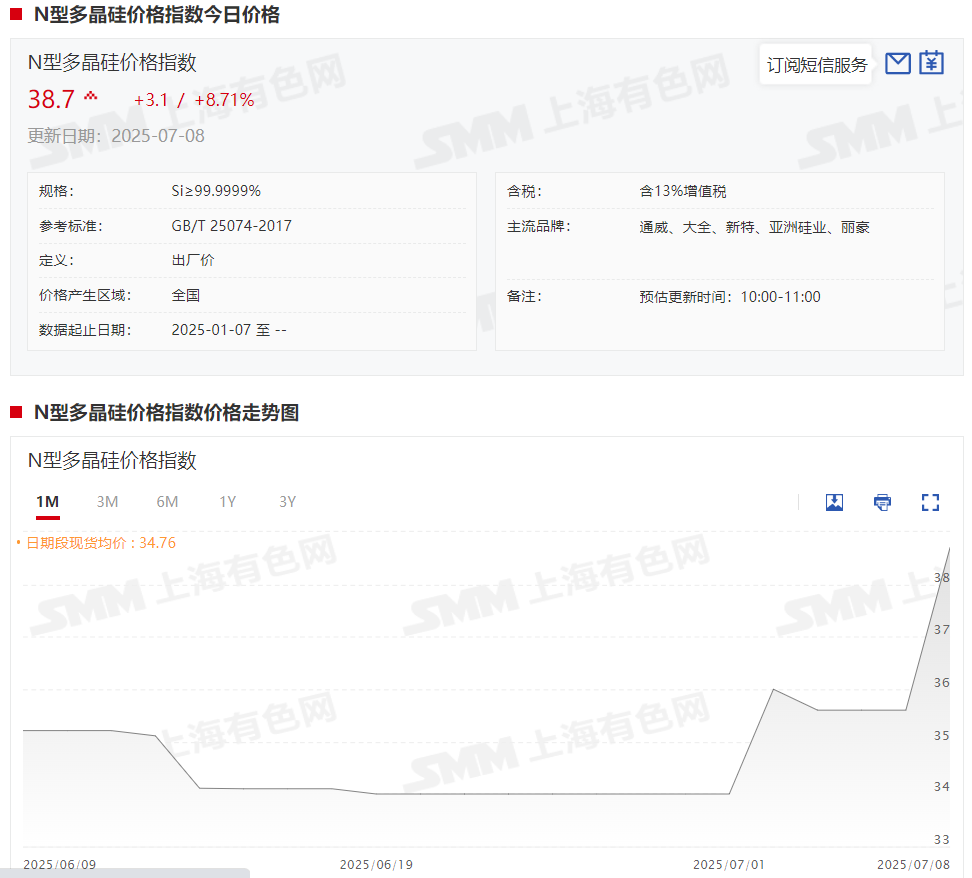Viewport: 972px width, 878px height.
Task: Save the trend chart as image
Action: point(834,502)
